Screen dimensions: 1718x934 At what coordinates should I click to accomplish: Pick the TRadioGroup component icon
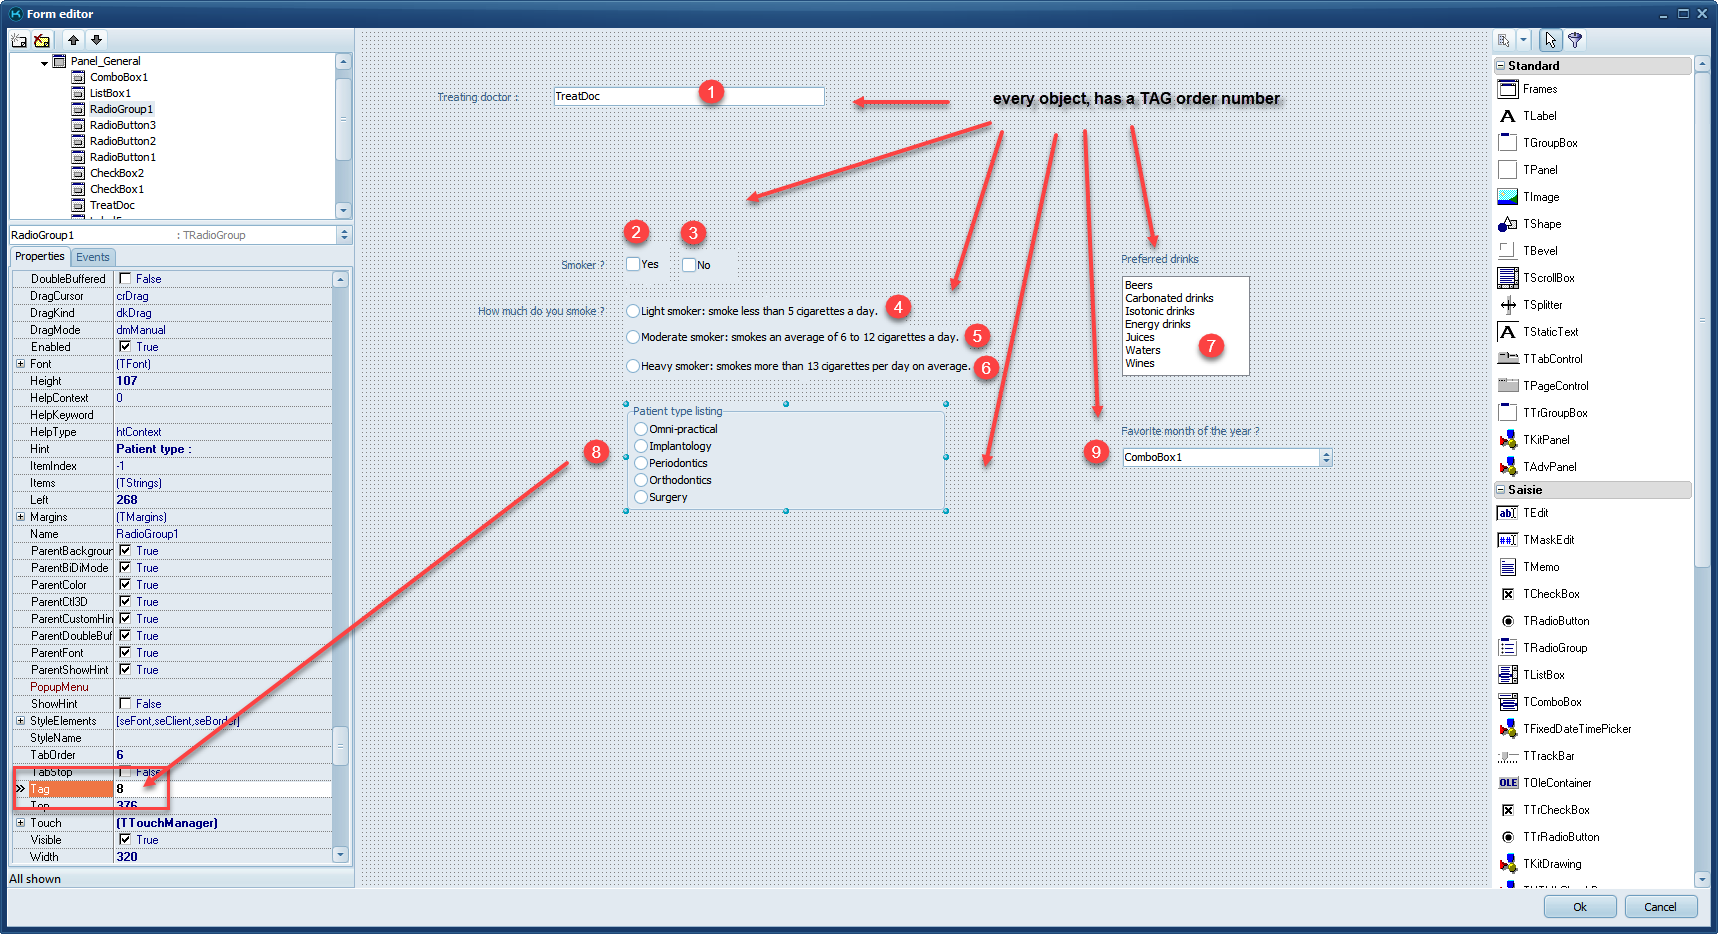point(1507,648)
